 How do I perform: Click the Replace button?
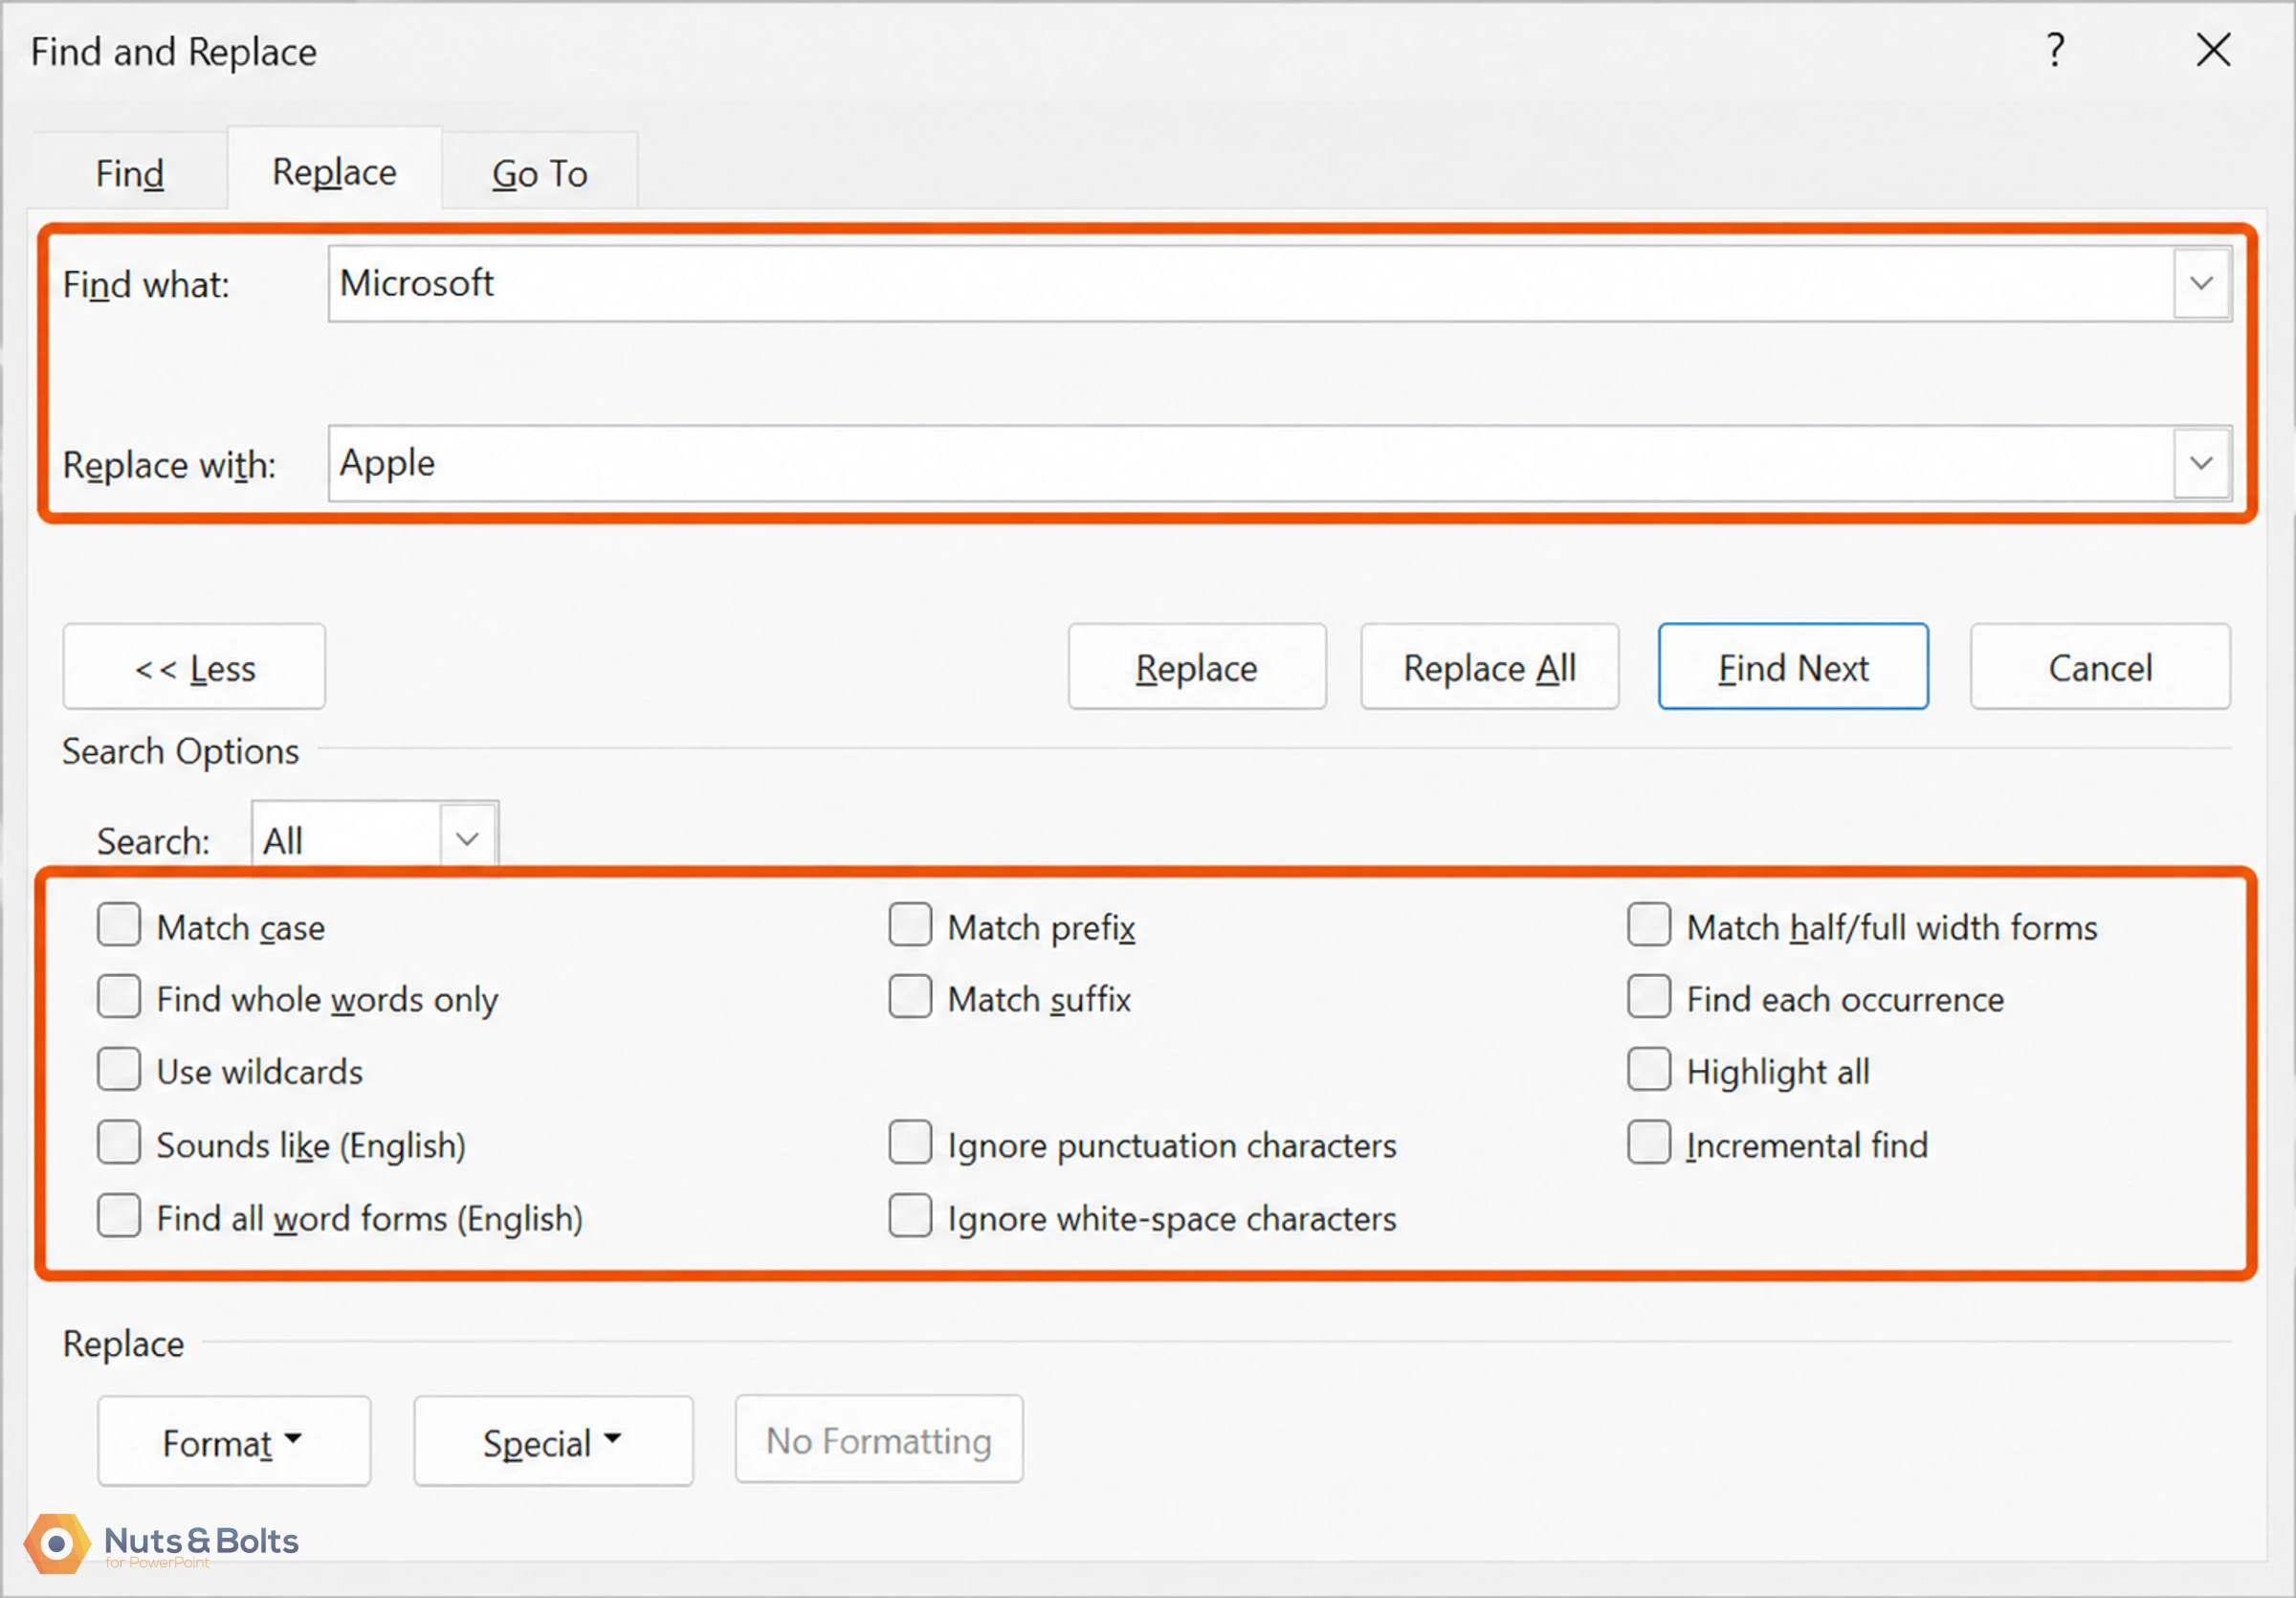click(x=1197, y=667)
